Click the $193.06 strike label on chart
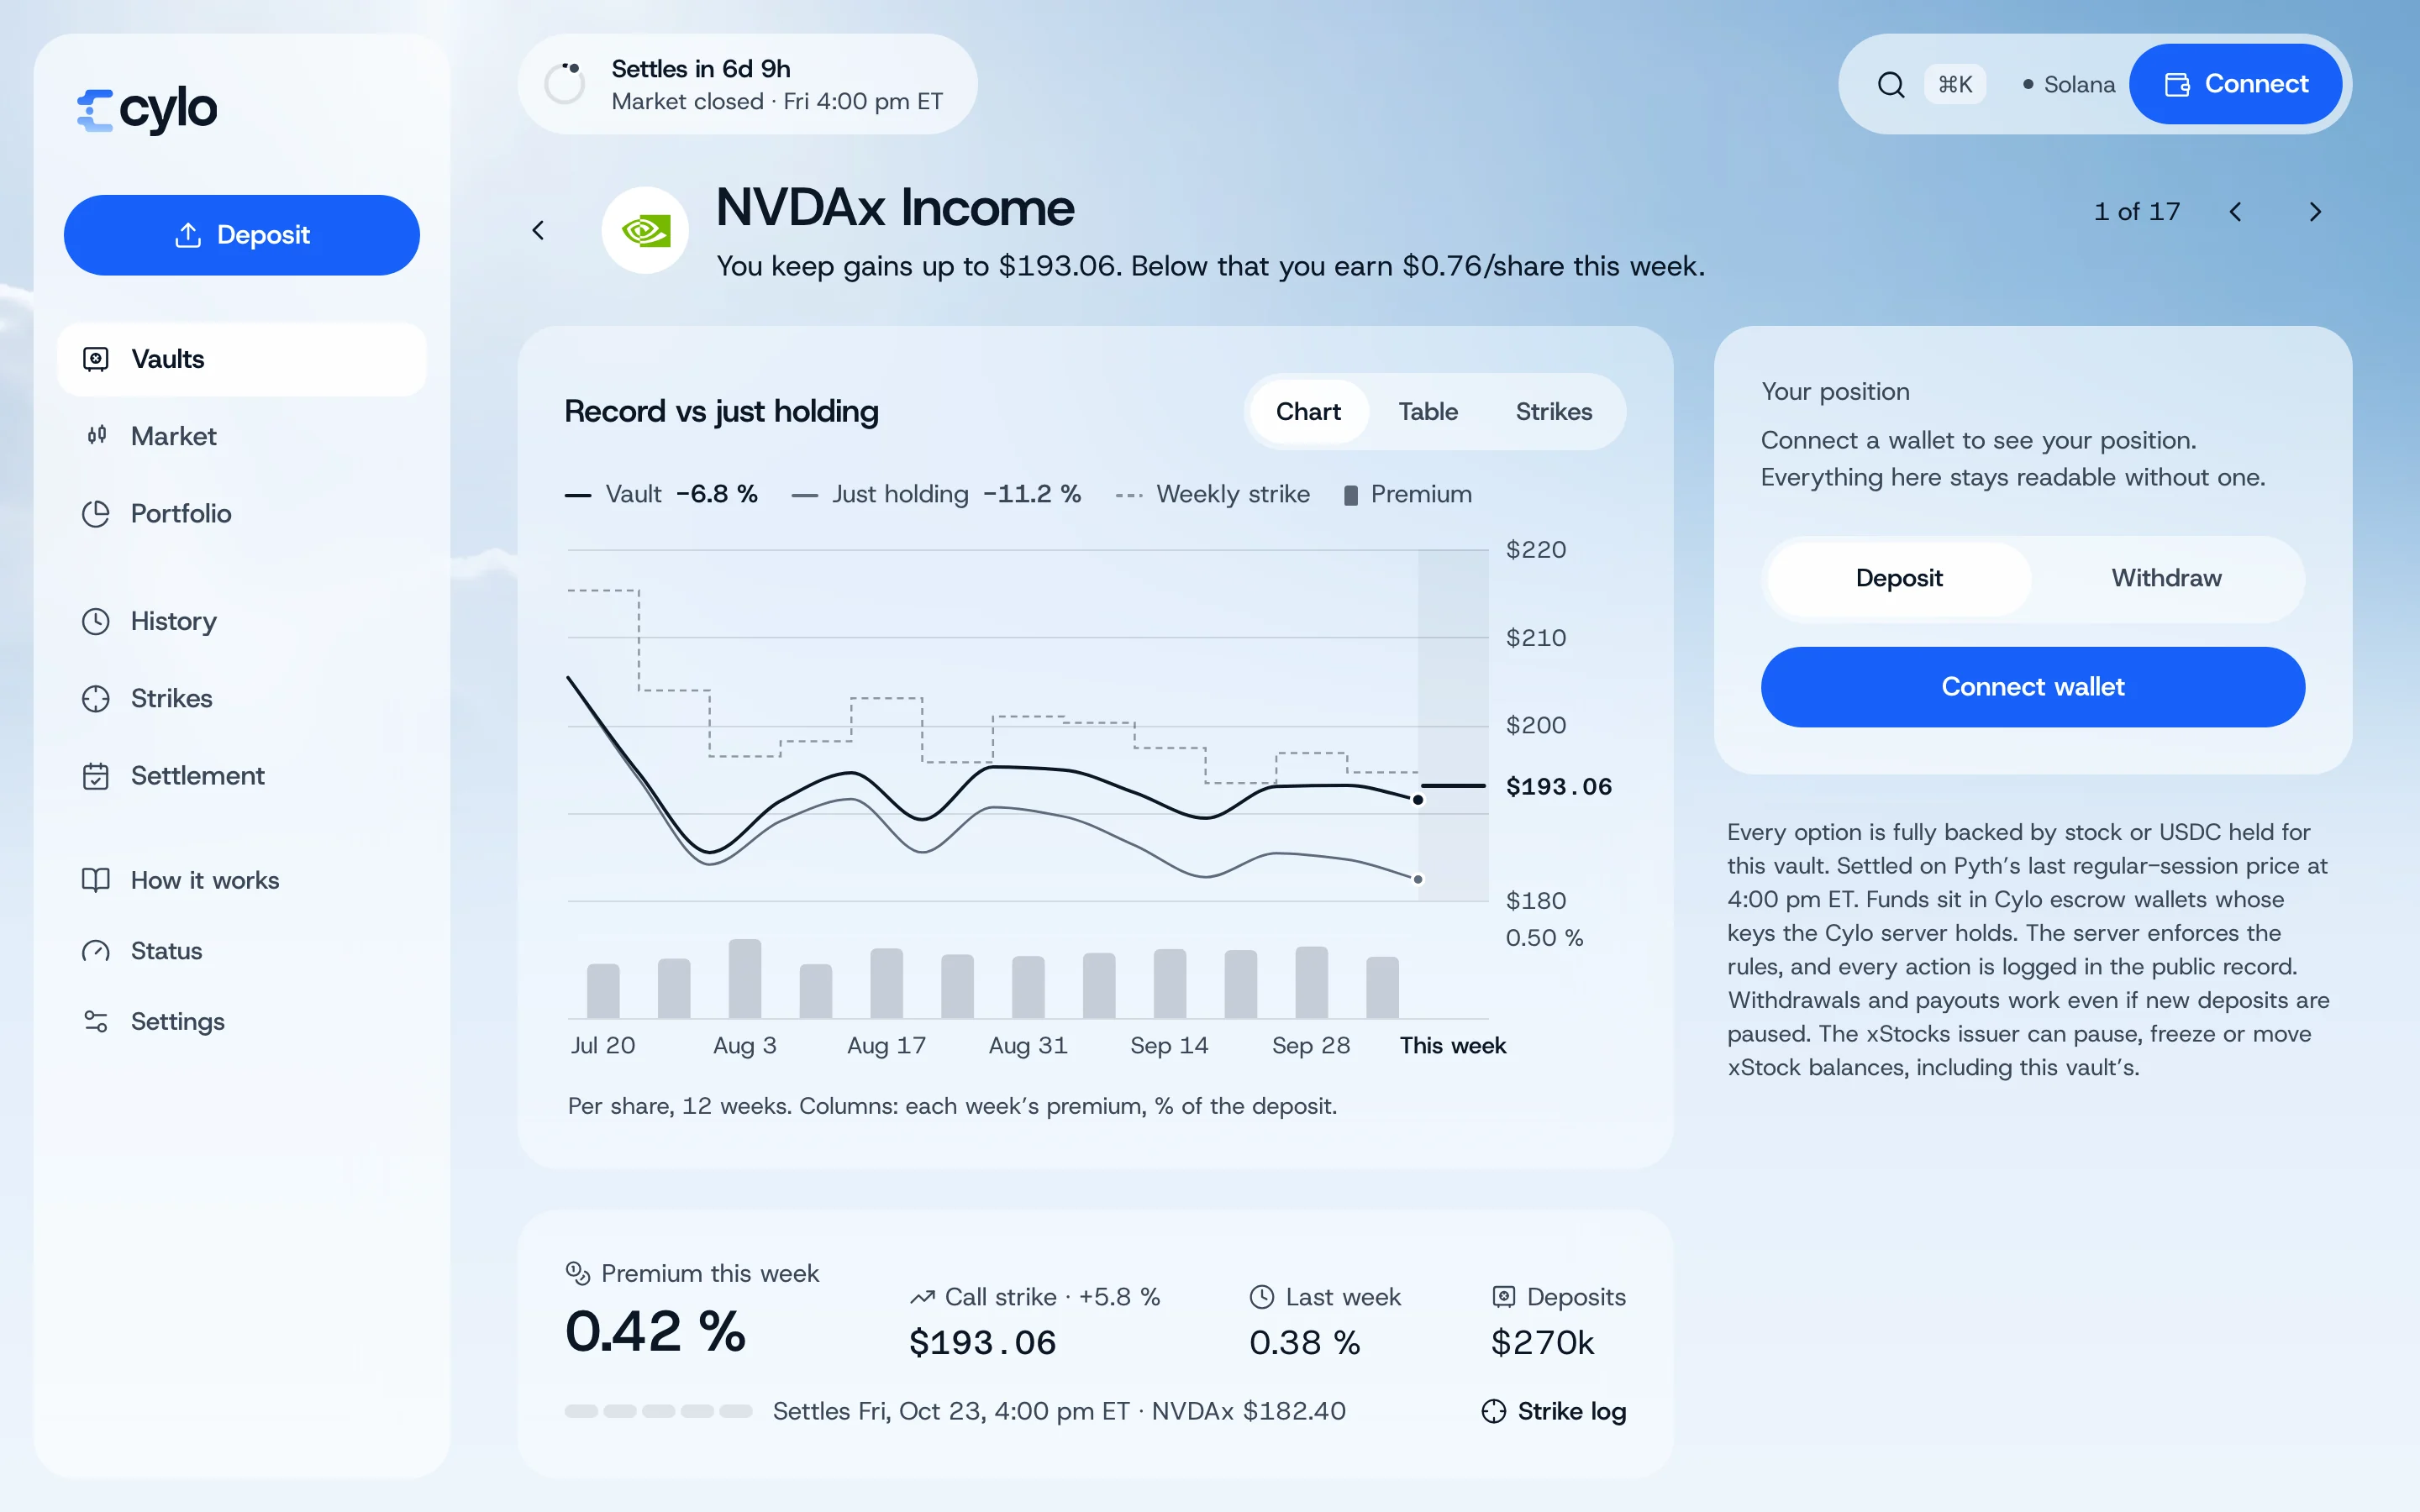The width and height of the screenshot is (2420, 1512). (1559, 787)
